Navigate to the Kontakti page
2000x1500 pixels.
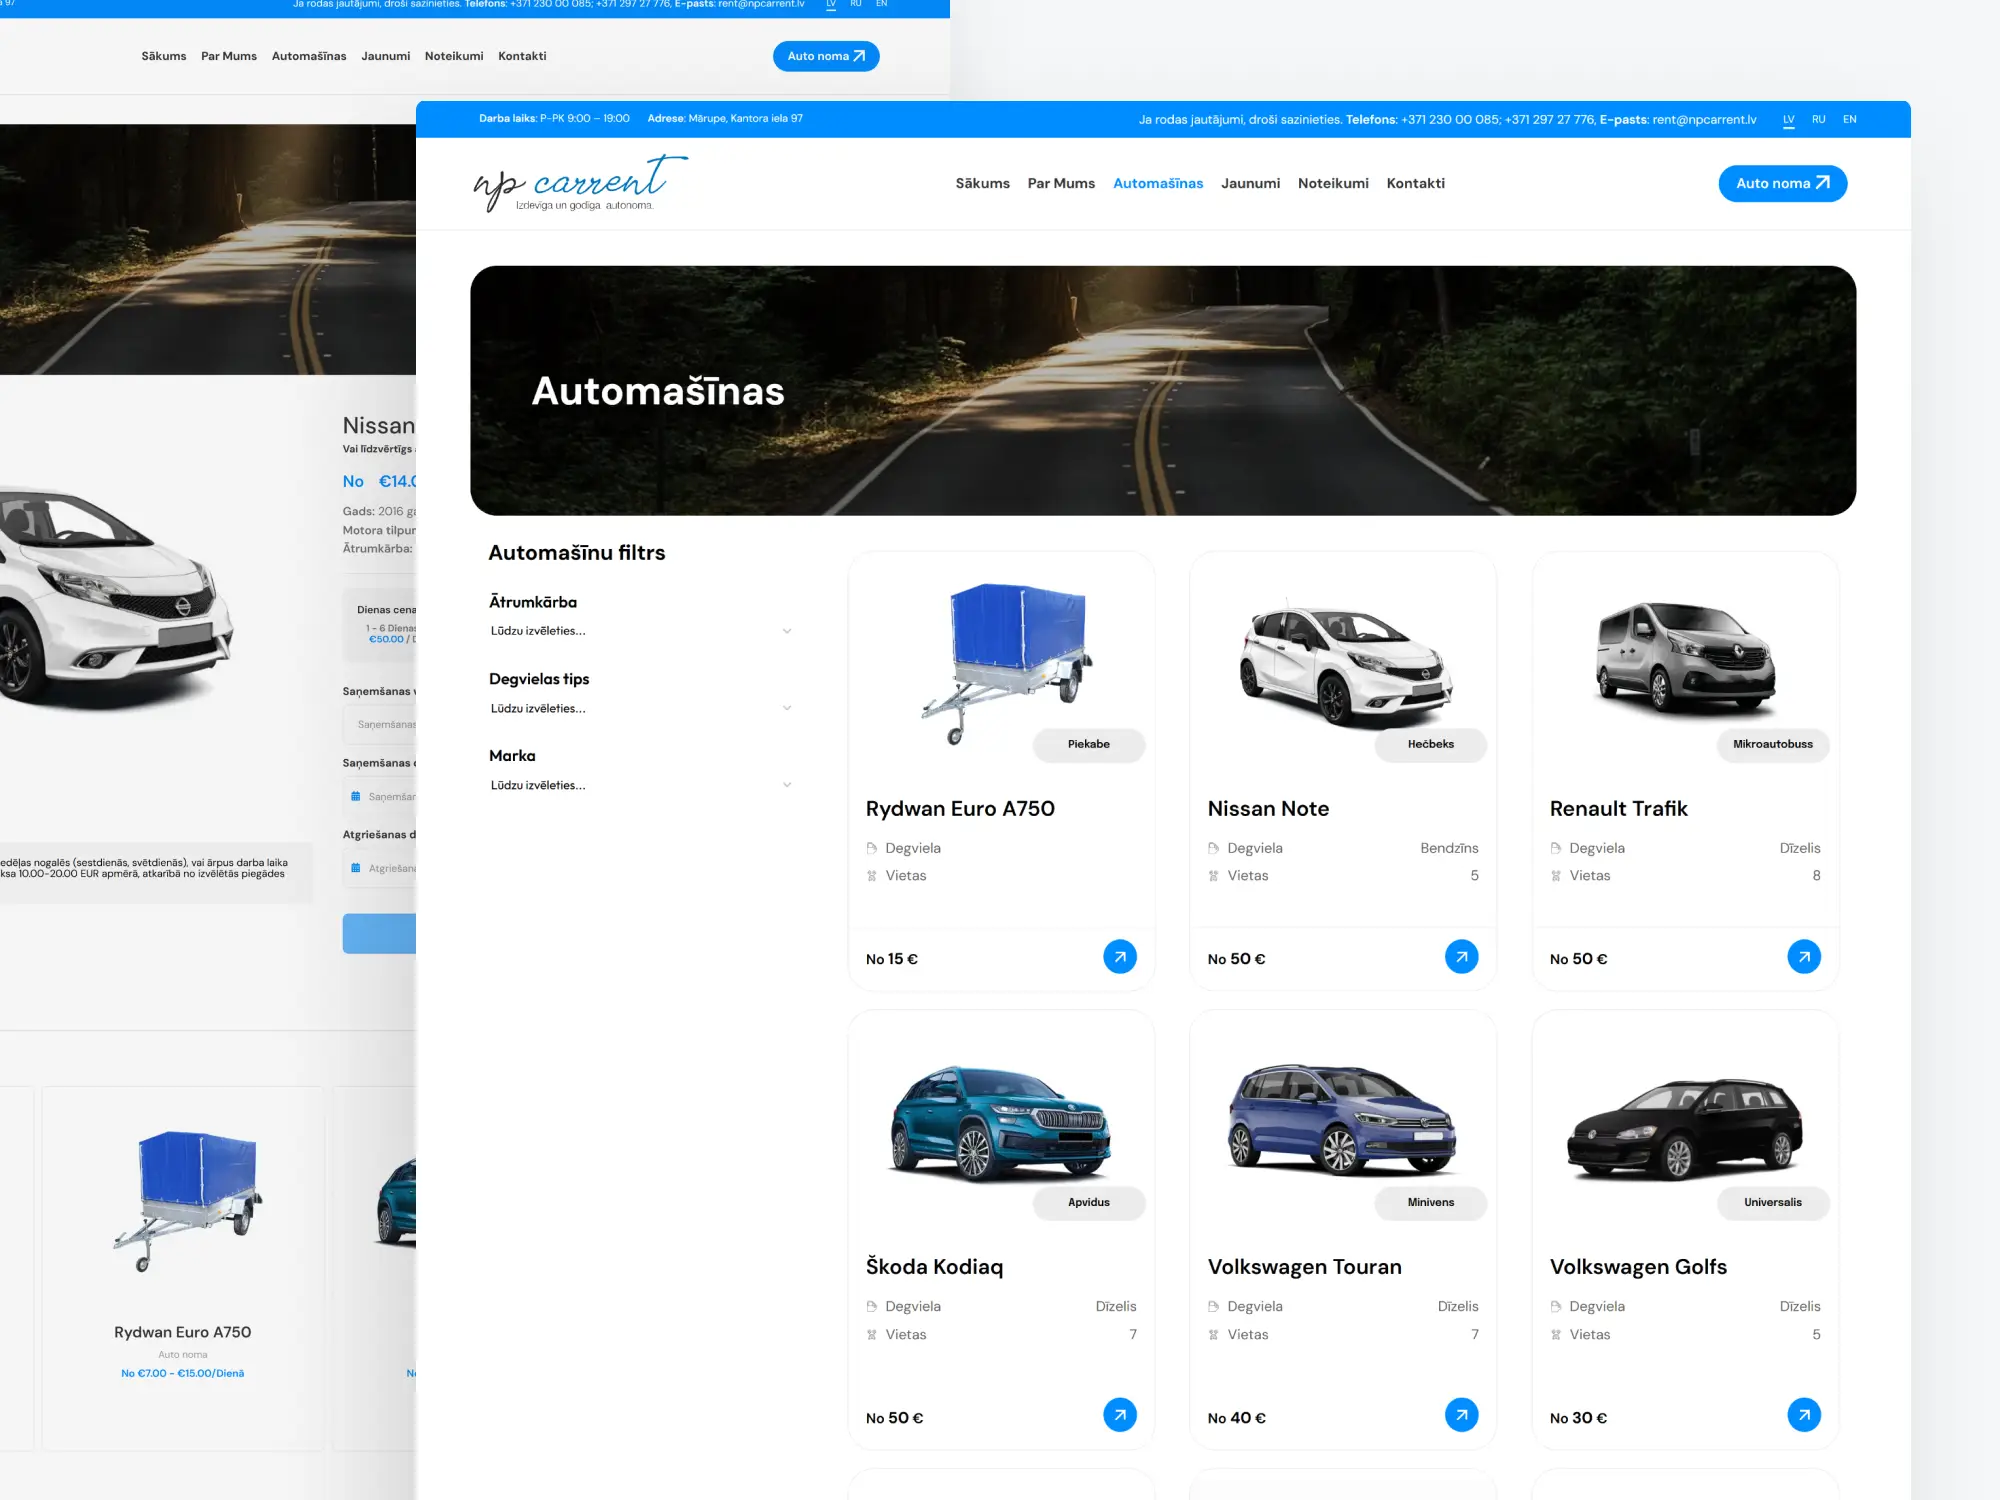pos(1415,183)
